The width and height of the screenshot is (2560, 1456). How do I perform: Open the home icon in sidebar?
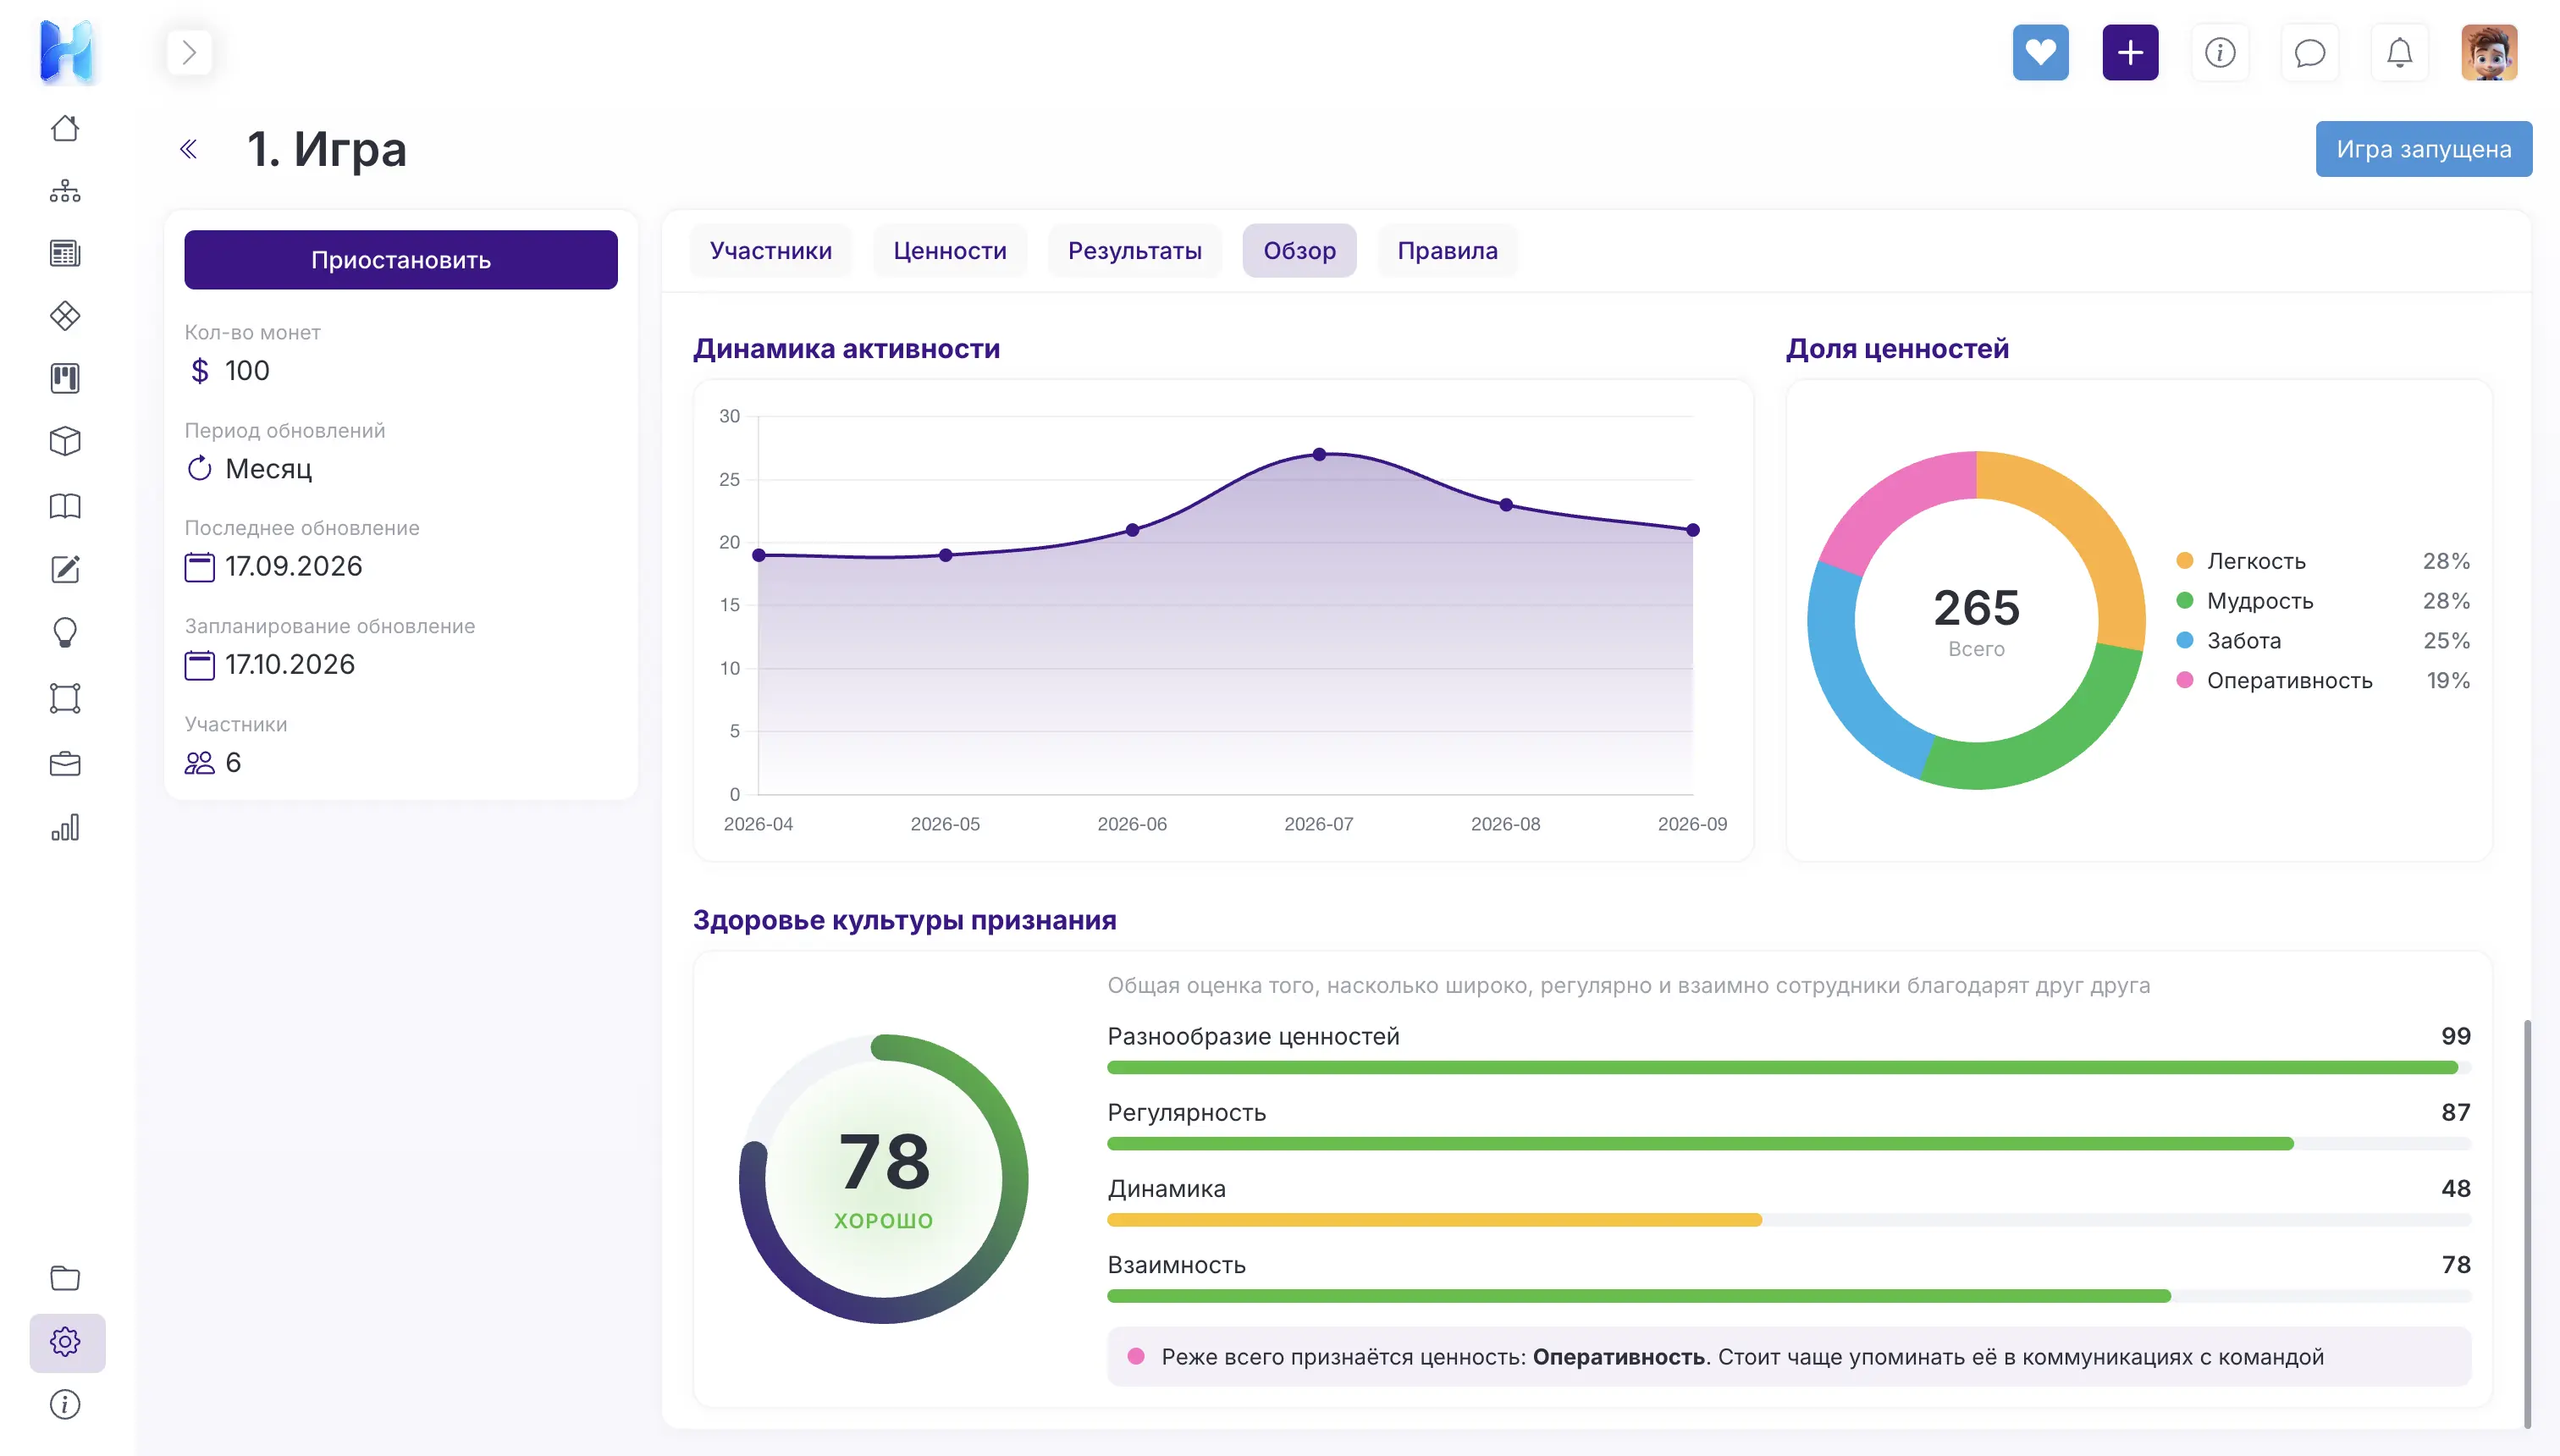(65, 128)
